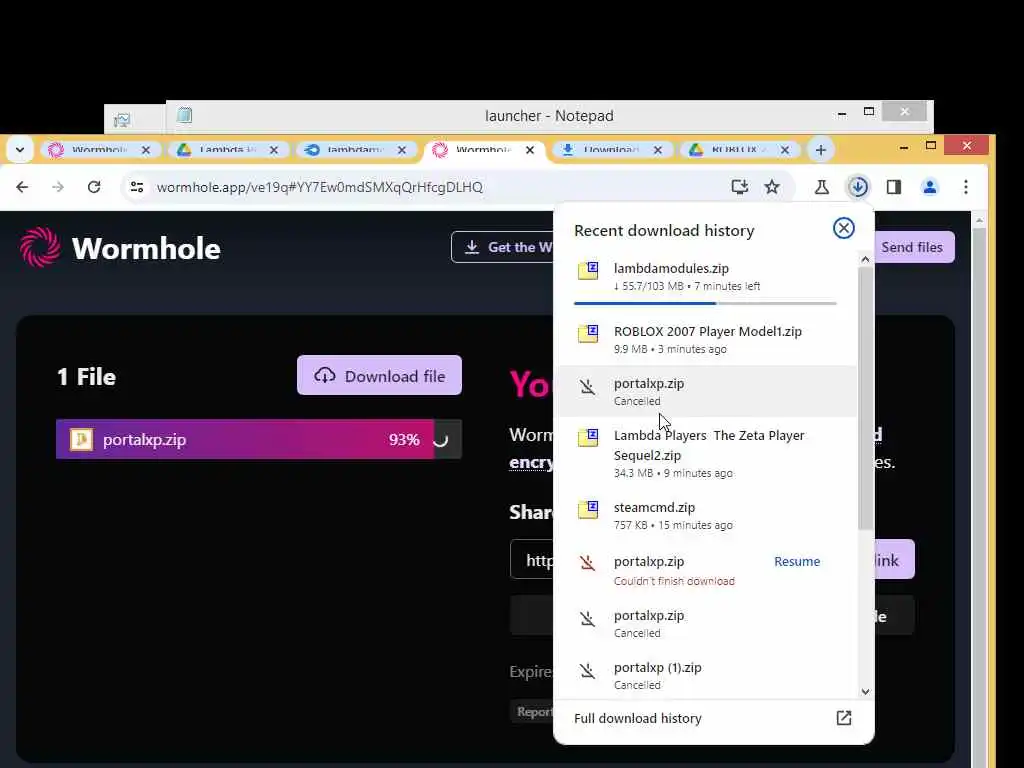Open the tab search dropdown arrow
Viewport: 1024px width, 768px height.
pos(20,150)
